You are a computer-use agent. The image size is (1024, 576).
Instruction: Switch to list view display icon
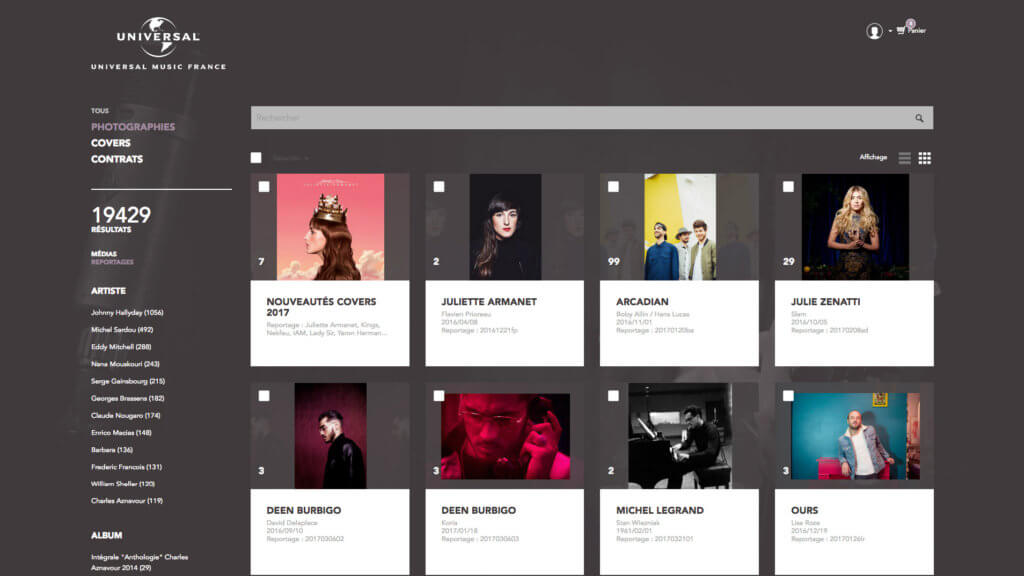click(x=904, y=158)
